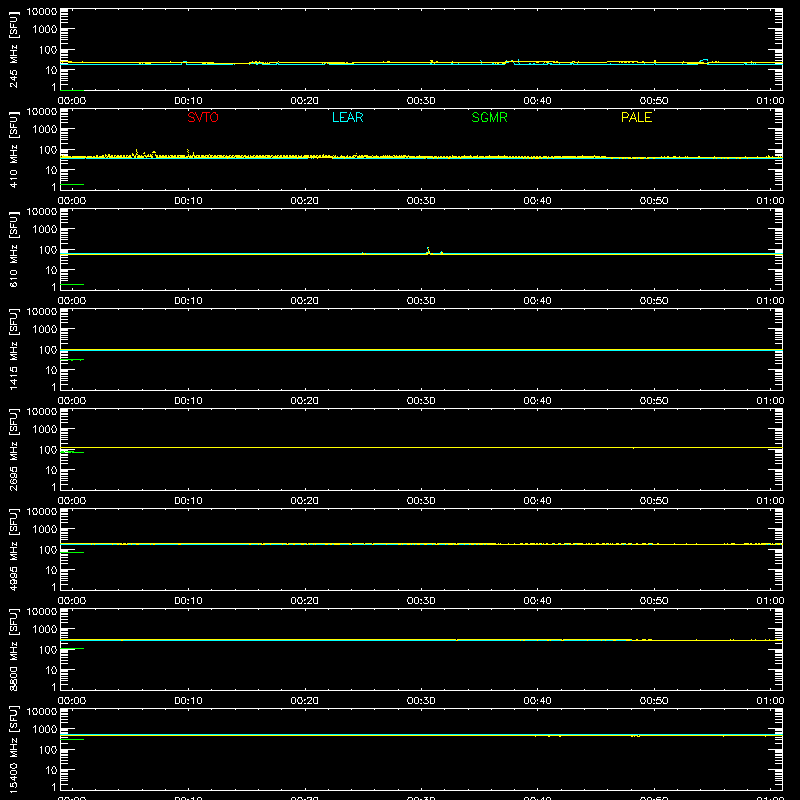Image resolution: width=800 pixels, height=800 pixels.
Task: Click the 00:20 time label under 2695 MHz panel
Action: pyautogui.click(x=305, y=501)
